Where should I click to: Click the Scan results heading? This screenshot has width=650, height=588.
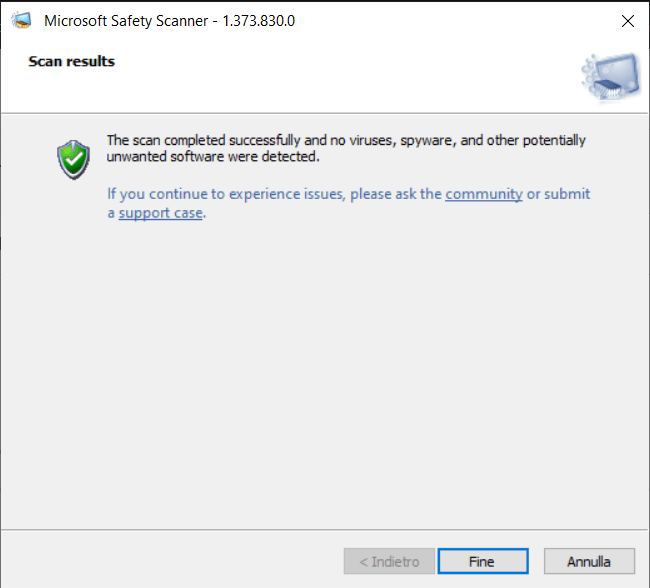71,61
